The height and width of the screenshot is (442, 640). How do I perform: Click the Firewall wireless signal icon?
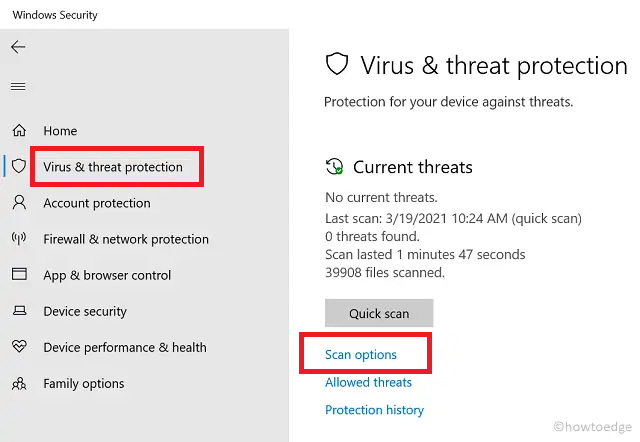coord(19,239)
